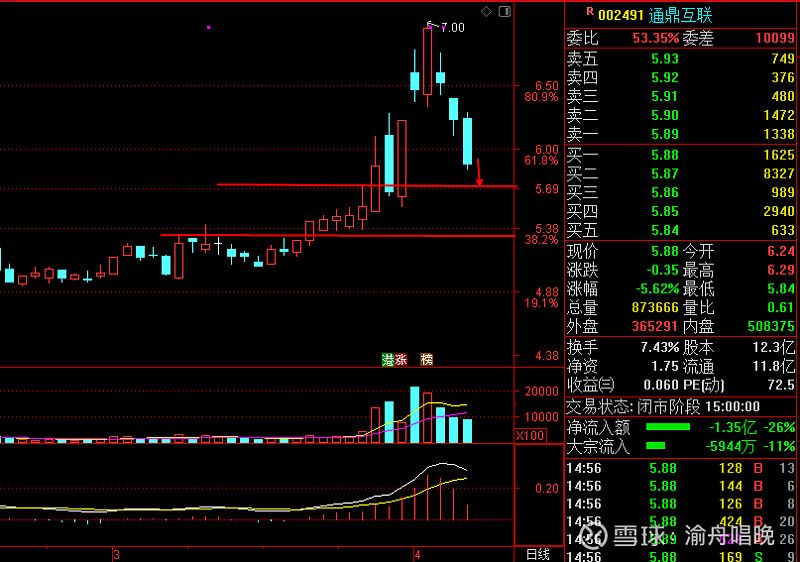Viewport: 800px width, 562px height.
Task: Click the 委差 value 10099
Action: [775, 38]
